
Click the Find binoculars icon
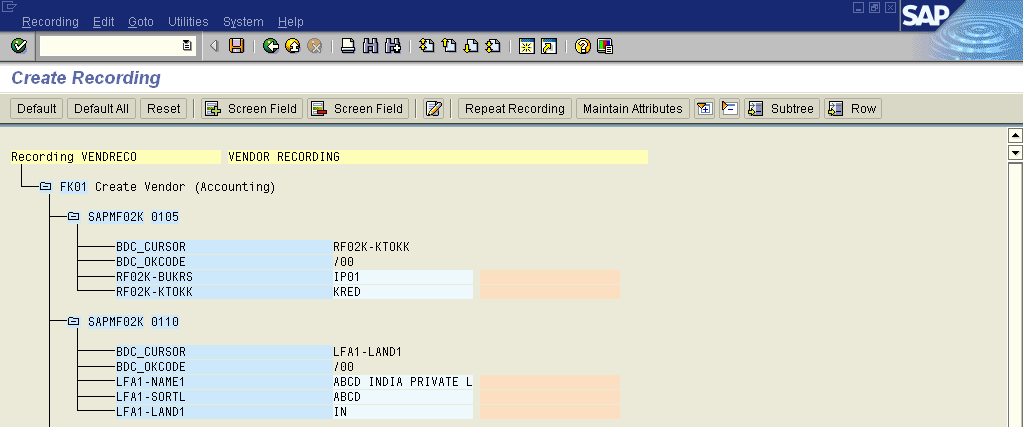coord(370,46)
